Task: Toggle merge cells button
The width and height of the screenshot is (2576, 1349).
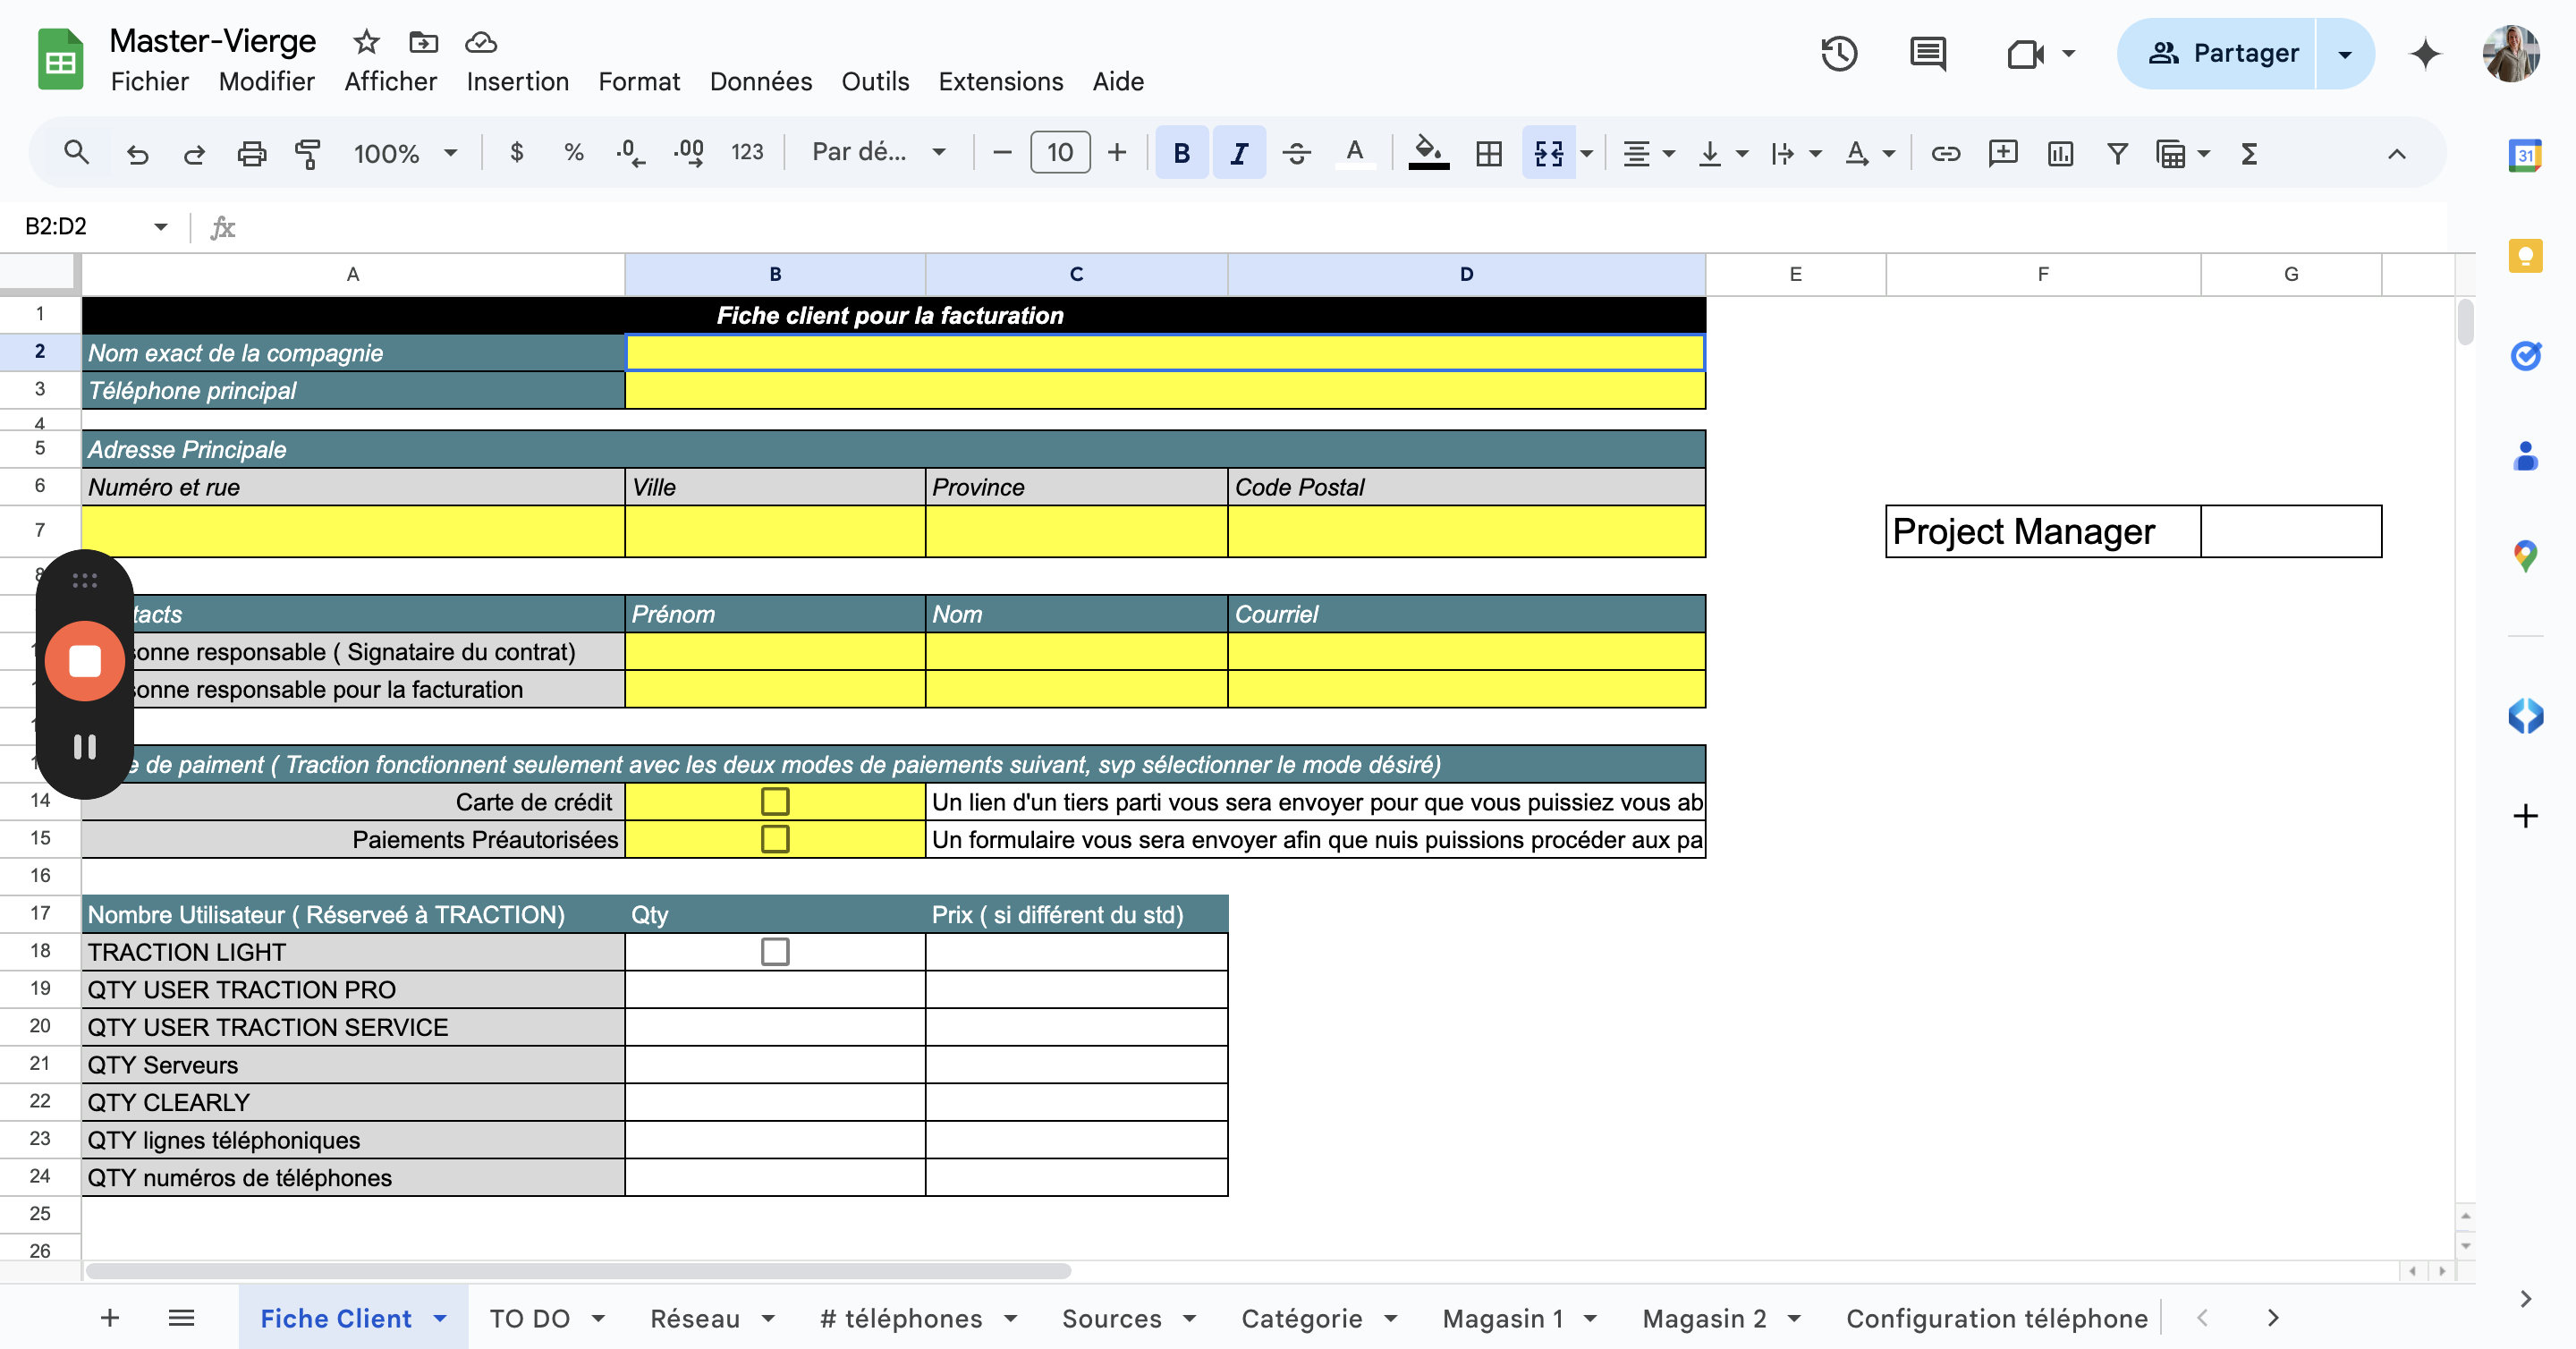Action: 1548,153
